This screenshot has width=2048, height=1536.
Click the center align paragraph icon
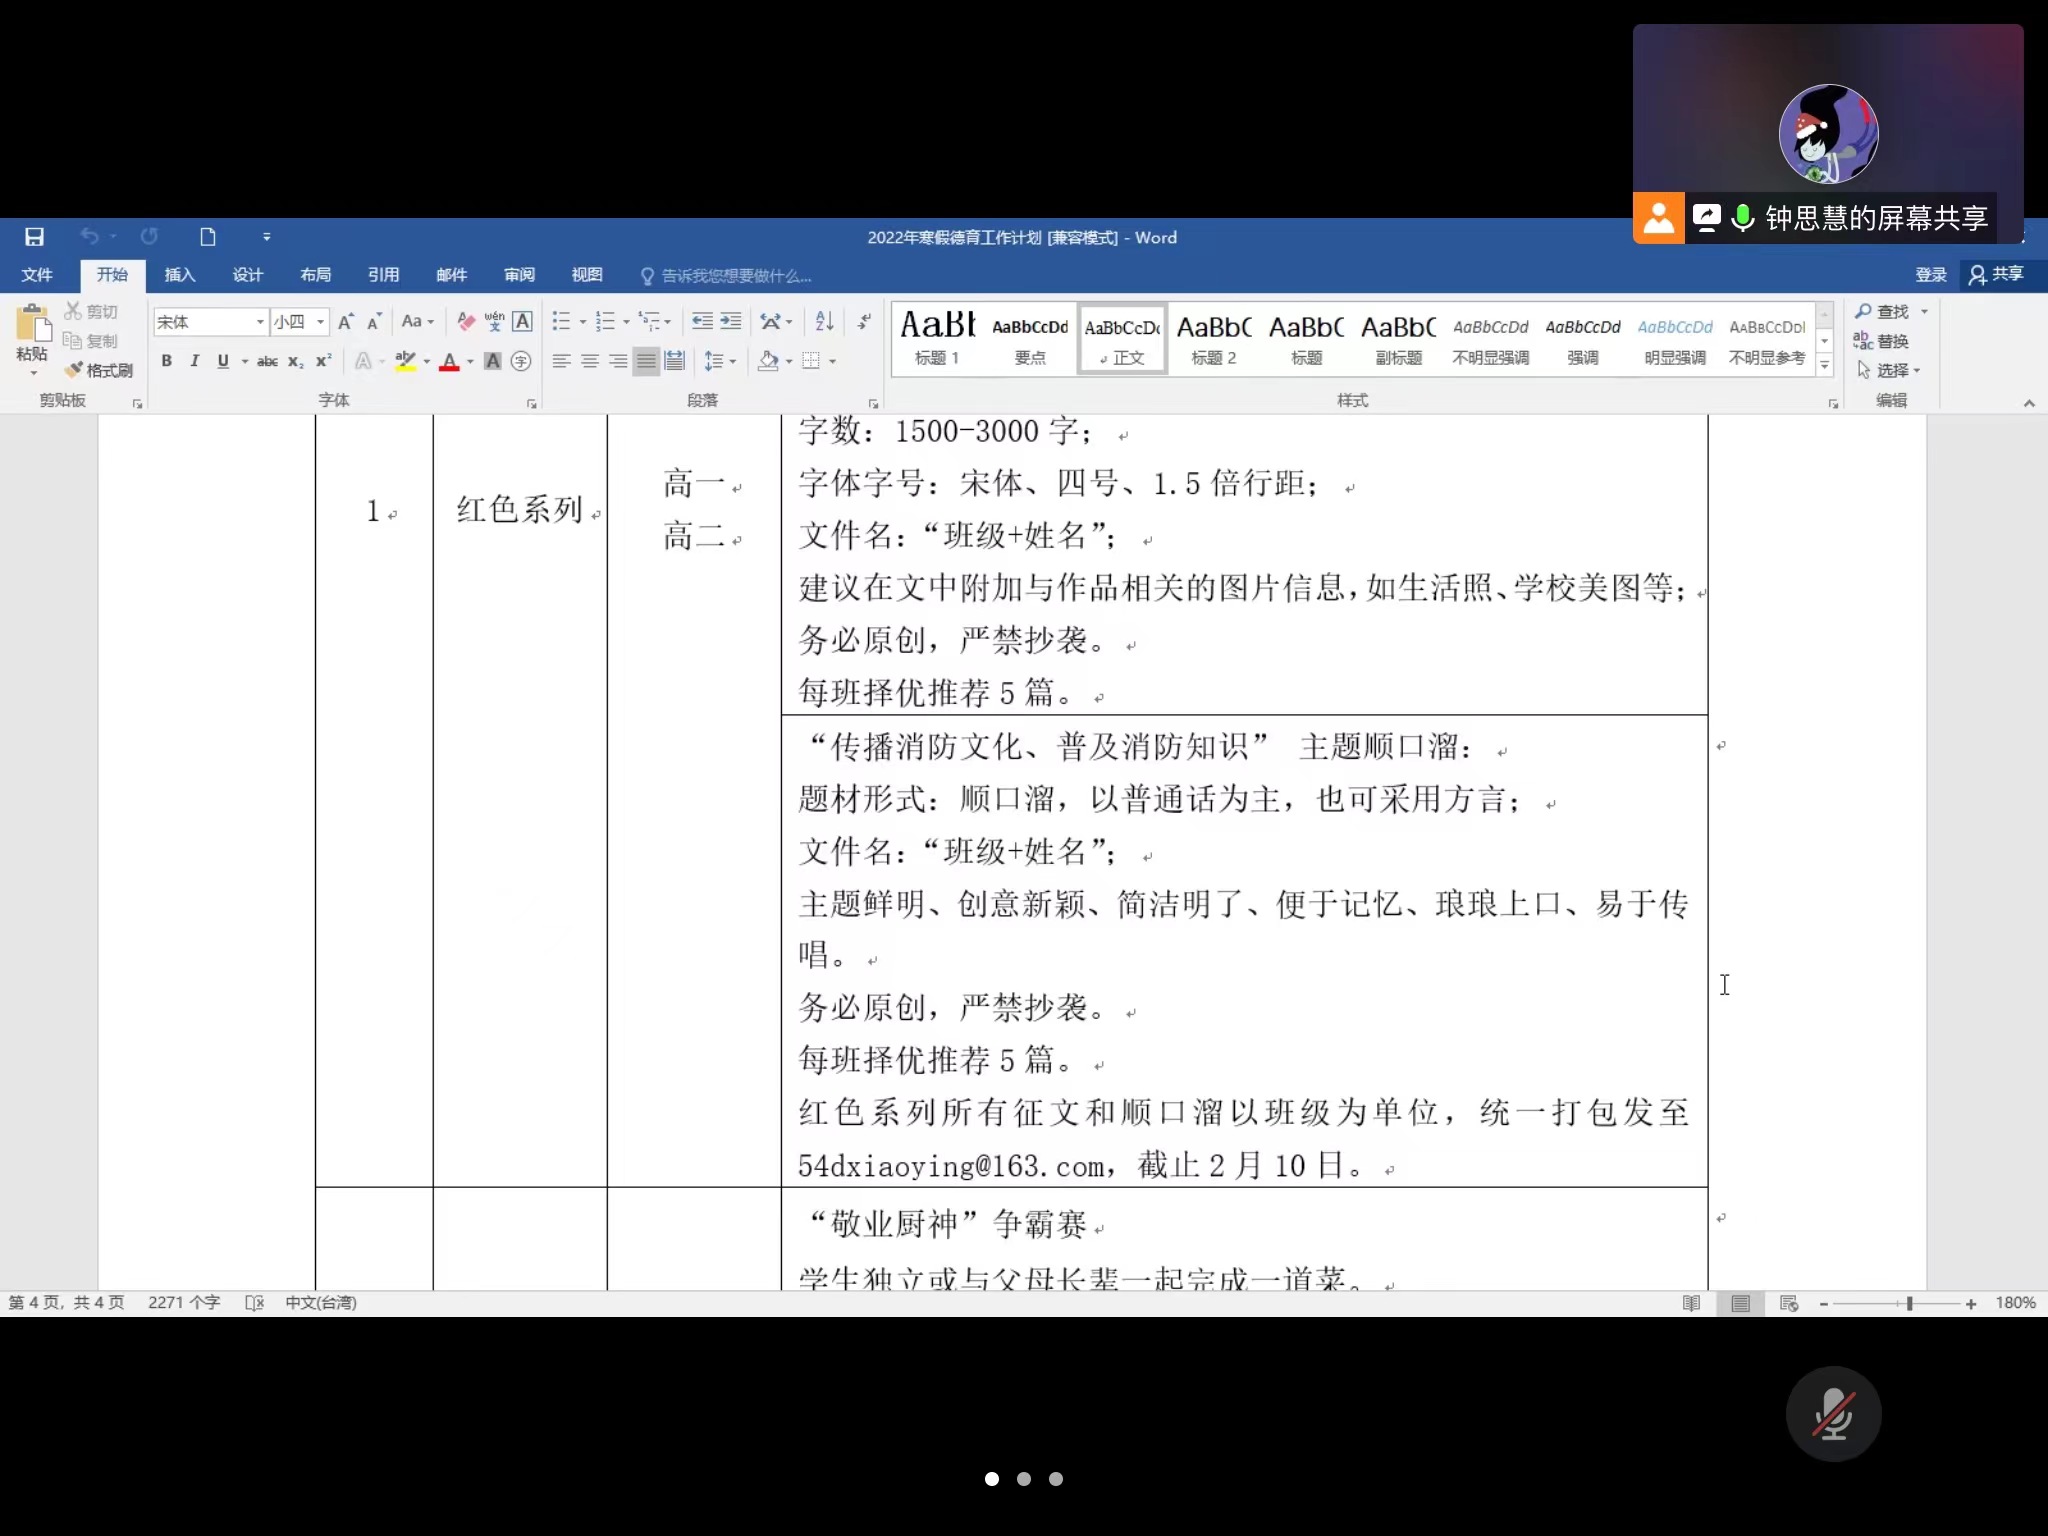pos(590,361)
